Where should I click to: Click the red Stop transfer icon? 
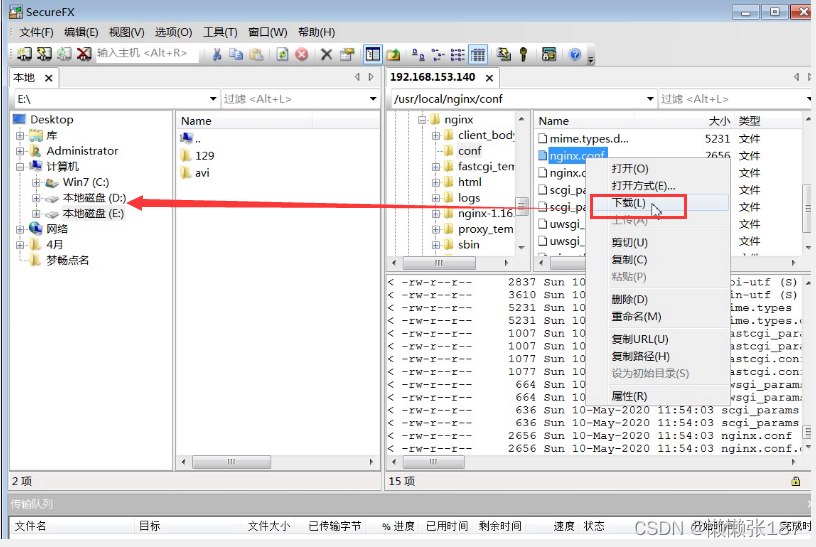(301, 54)
